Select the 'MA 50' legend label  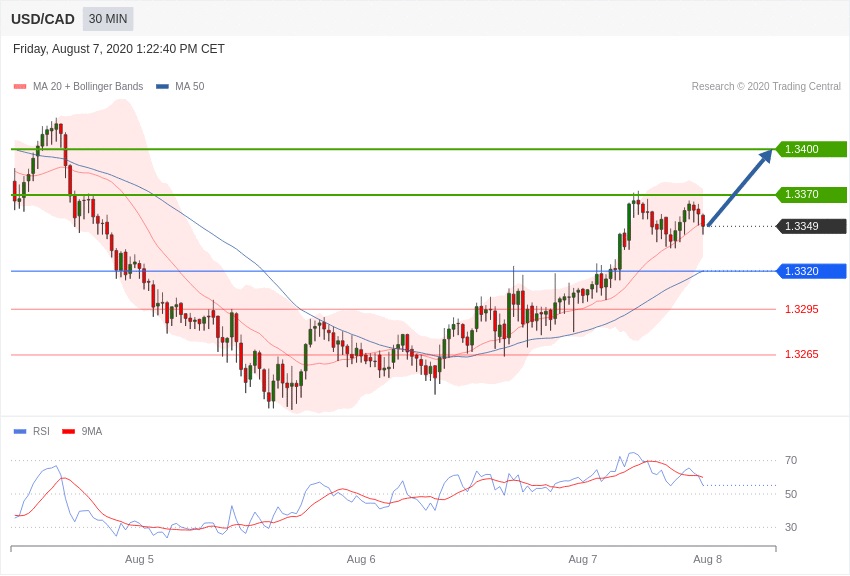point(190,87)
